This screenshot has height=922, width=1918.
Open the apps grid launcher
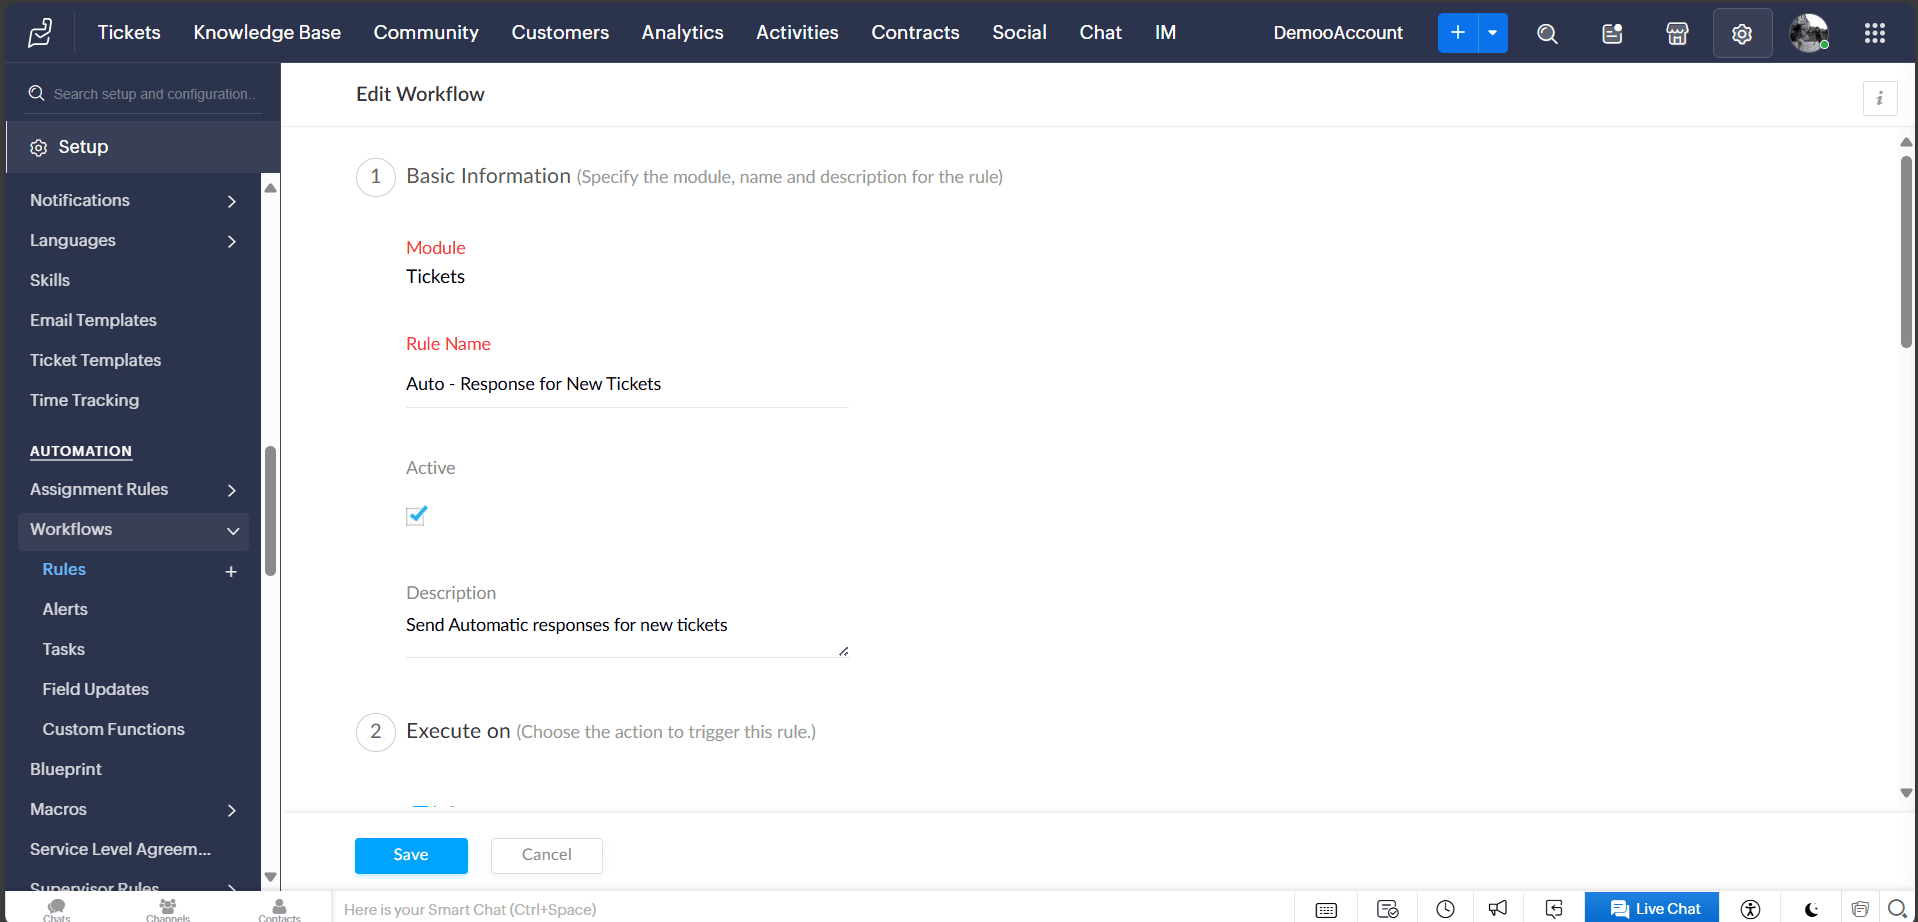pos(1875,33)
